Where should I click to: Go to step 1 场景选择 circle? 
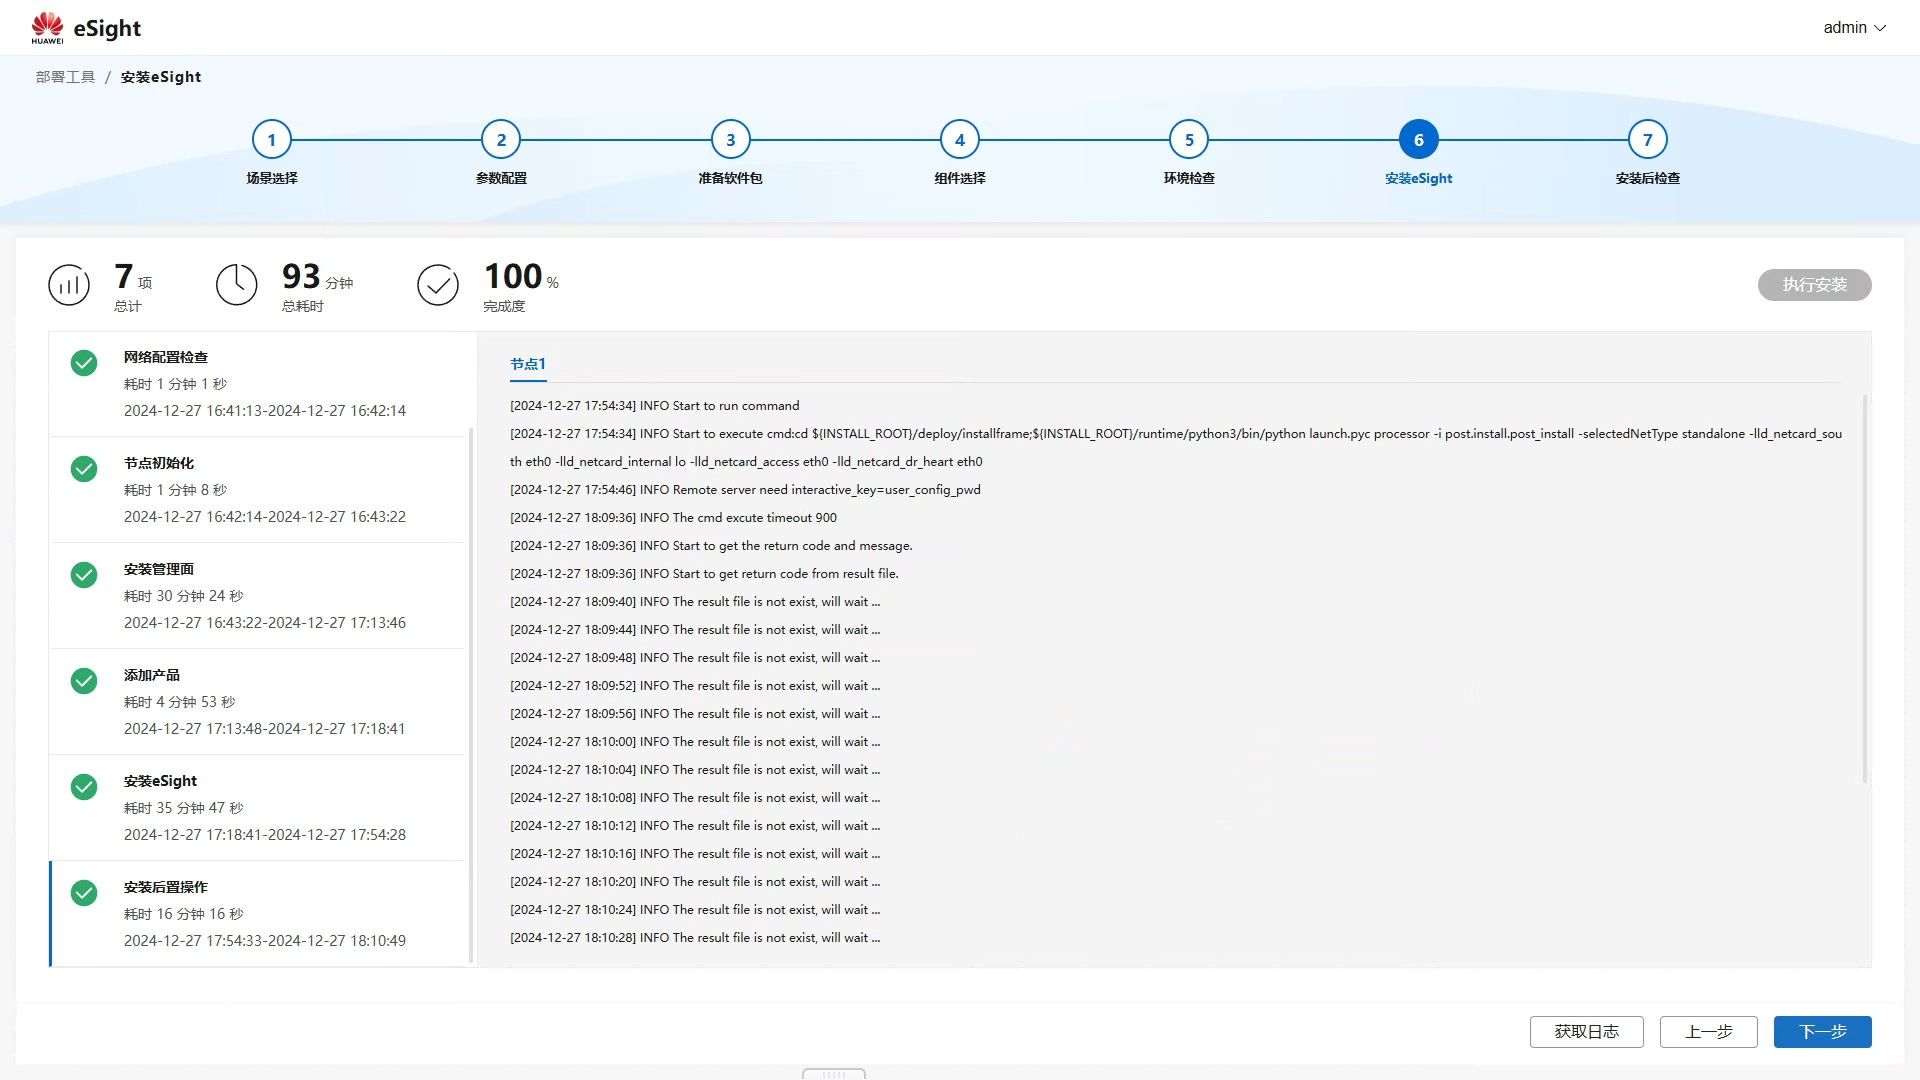coord(271,140)
